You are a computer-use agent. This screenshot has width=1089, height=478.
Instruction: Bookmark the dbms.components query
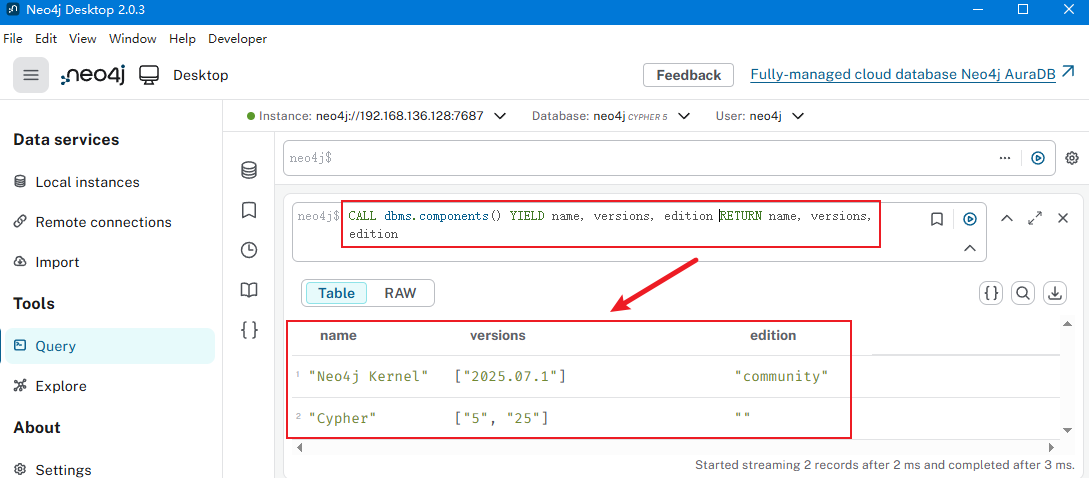[x=936, y=220]
